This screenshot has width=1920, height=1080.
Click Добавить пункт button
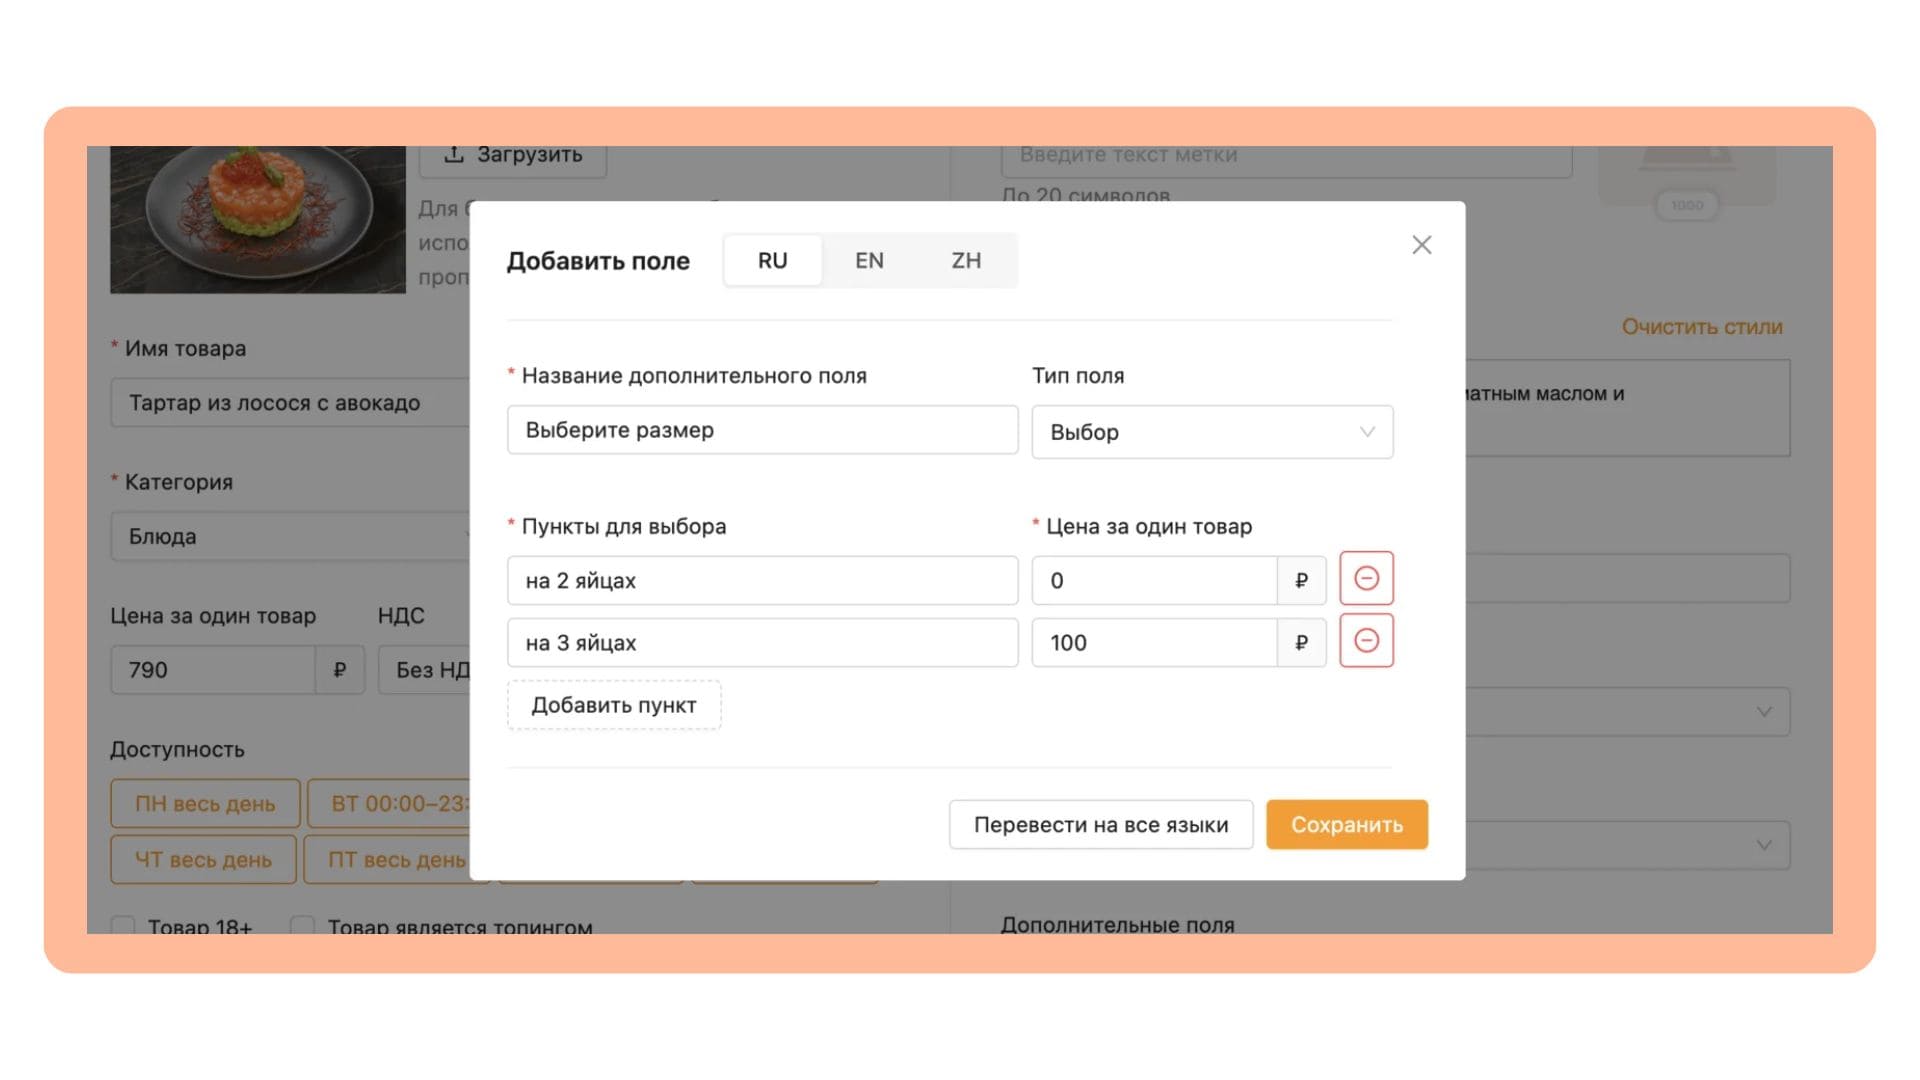click(614, 705)
